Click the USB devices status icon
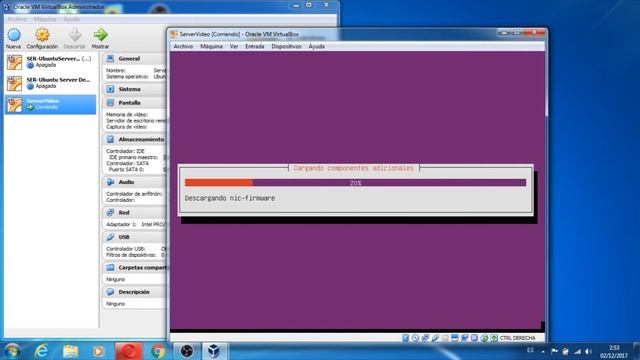 [x=435, y=338]
